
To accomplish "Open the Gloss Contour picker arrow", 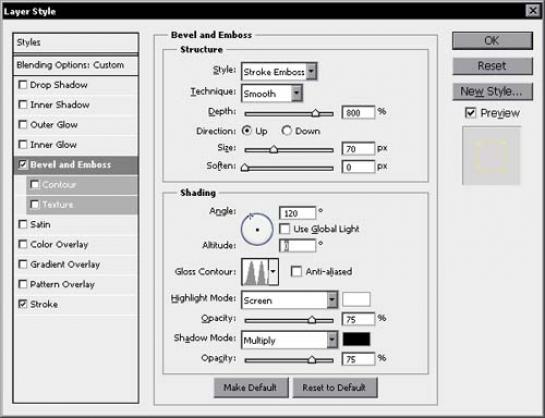I will [x=273, y=272].
